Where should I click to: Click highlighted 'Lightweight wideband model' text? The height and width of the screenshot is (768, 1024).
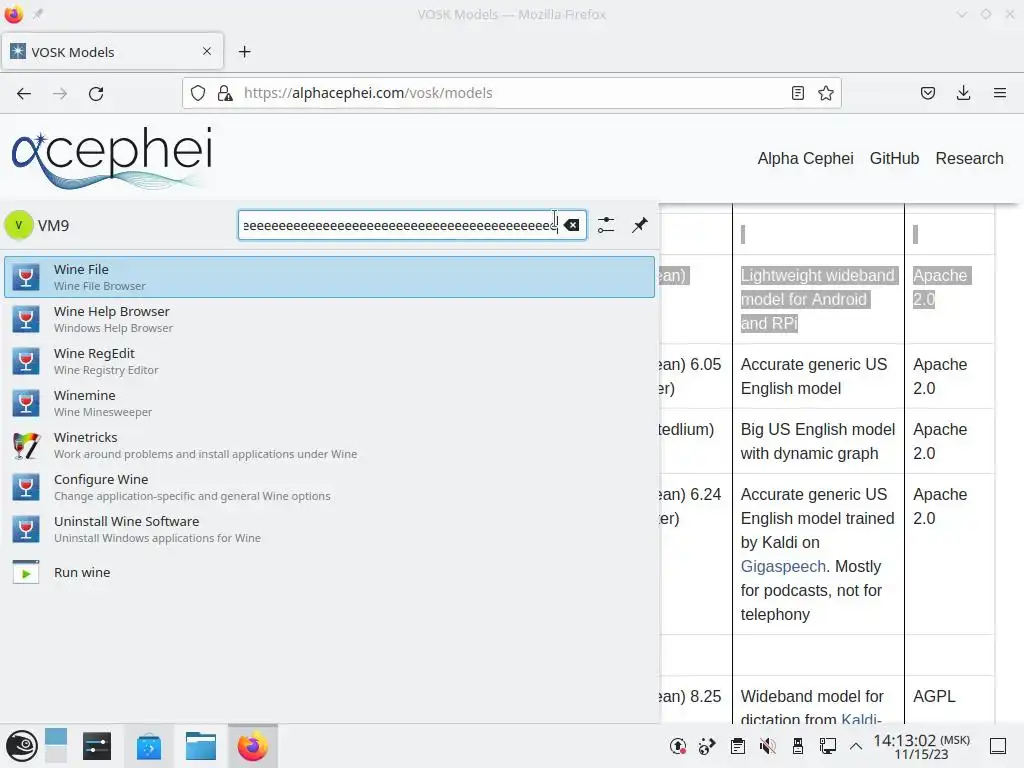[818, 299]
